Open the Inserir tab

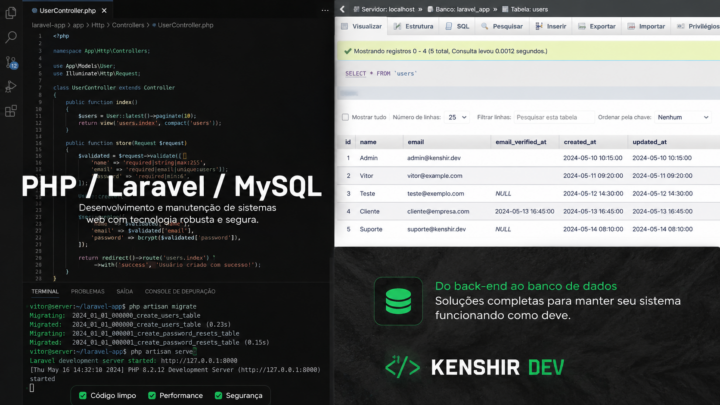(x=551, y=26)
